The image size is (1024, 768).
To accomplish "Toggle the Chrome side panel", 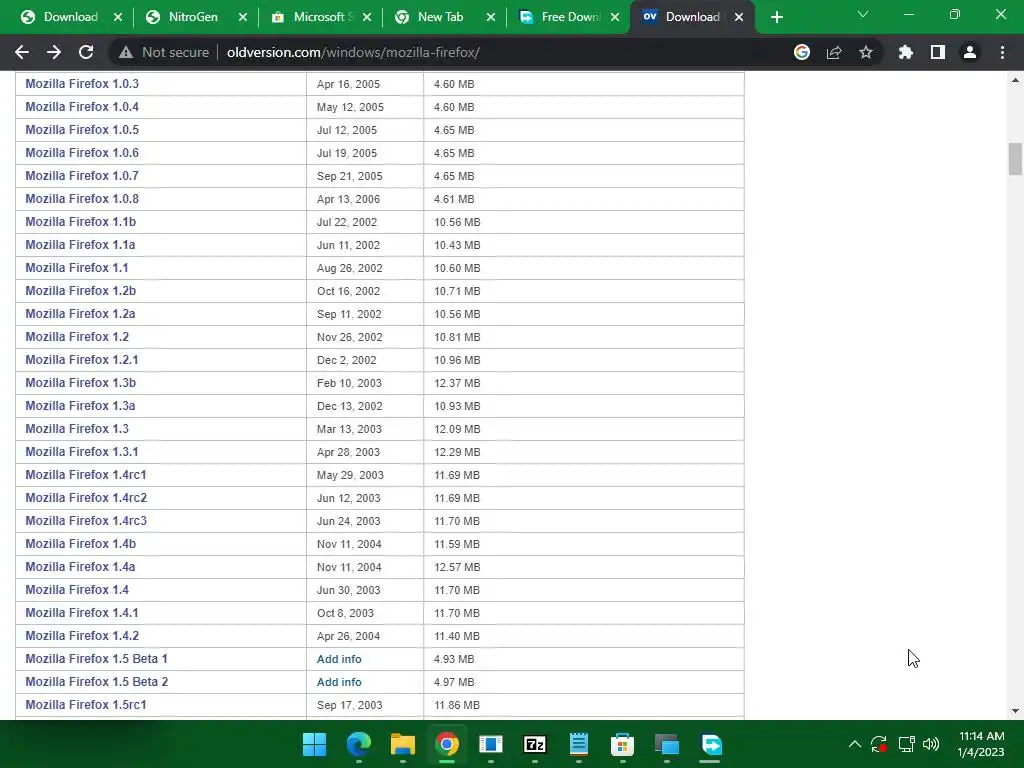I will tap(938, 52).
